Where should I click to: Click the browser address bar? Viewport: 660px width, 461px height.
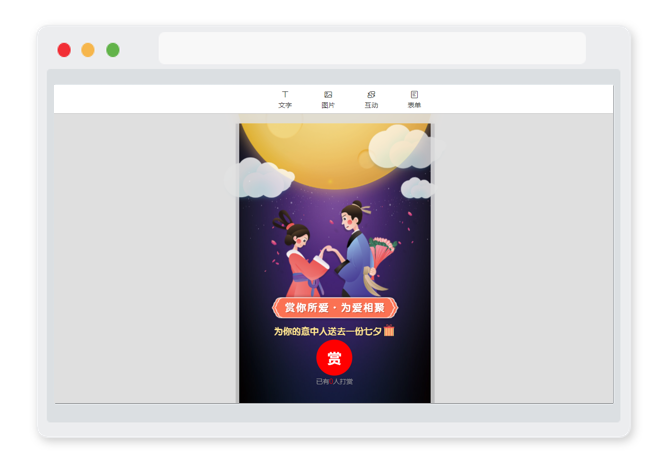tap(372, 48)
